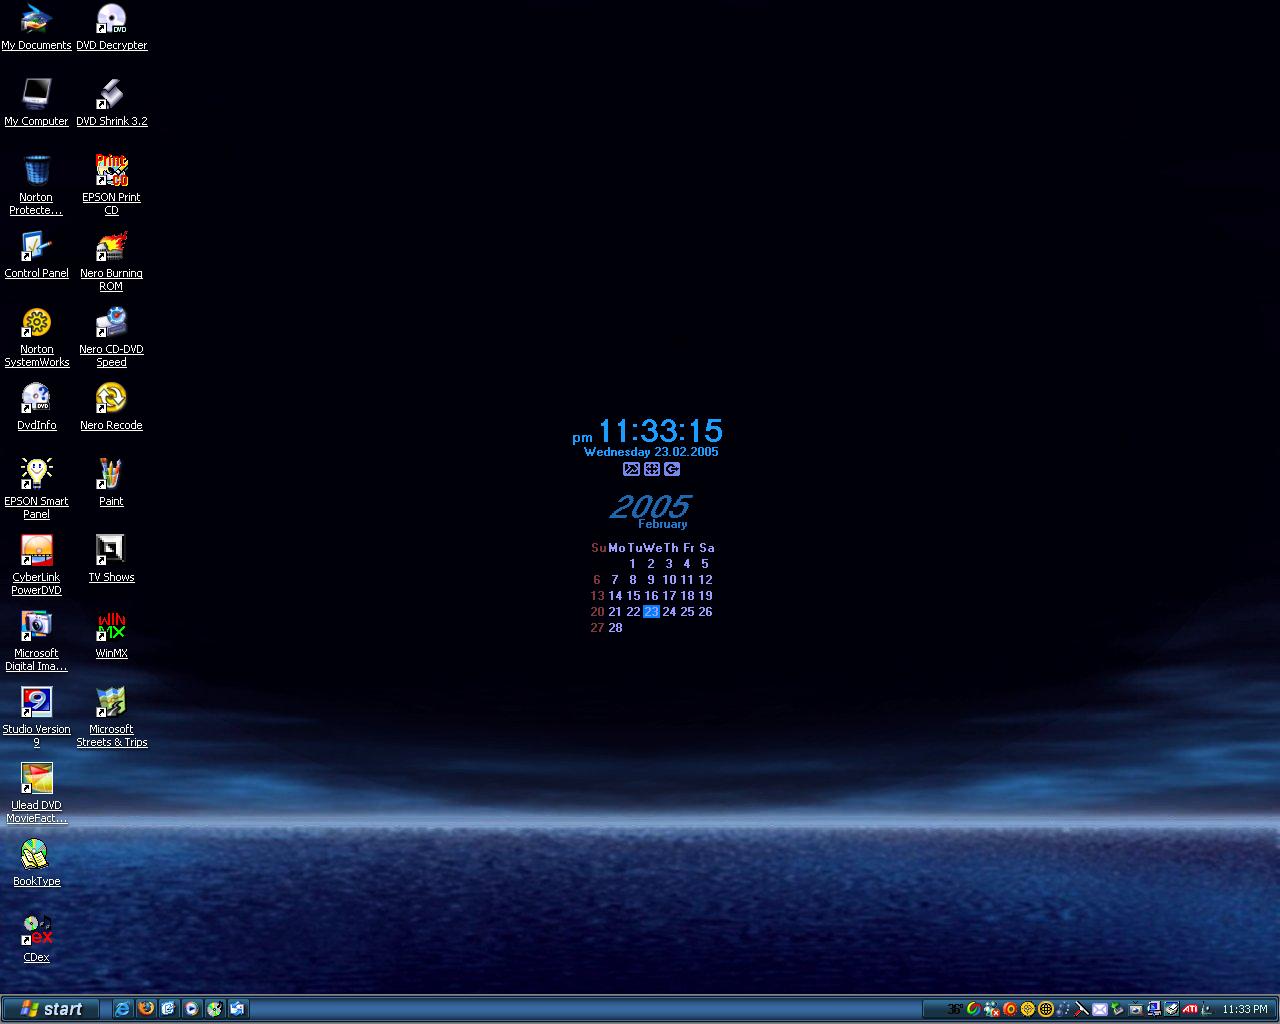1280x1024 pixels.
Task: Open the DVD Decrypter shortcut
Action: tap(111, 27)
